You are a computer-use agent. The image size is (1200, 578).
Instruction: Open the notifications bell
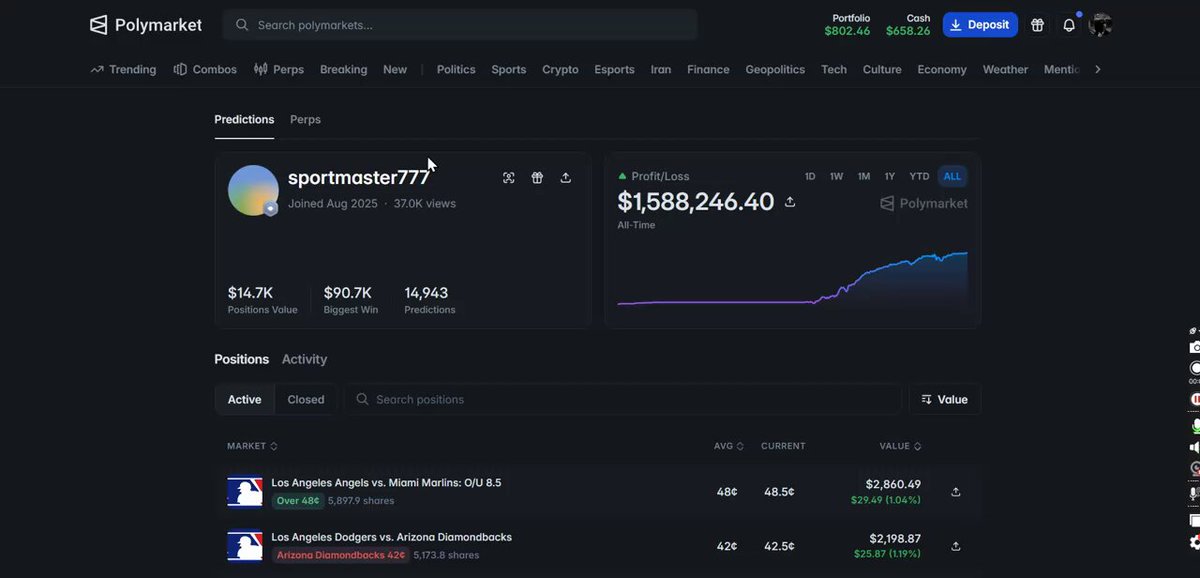click(x=1069, y=25)
